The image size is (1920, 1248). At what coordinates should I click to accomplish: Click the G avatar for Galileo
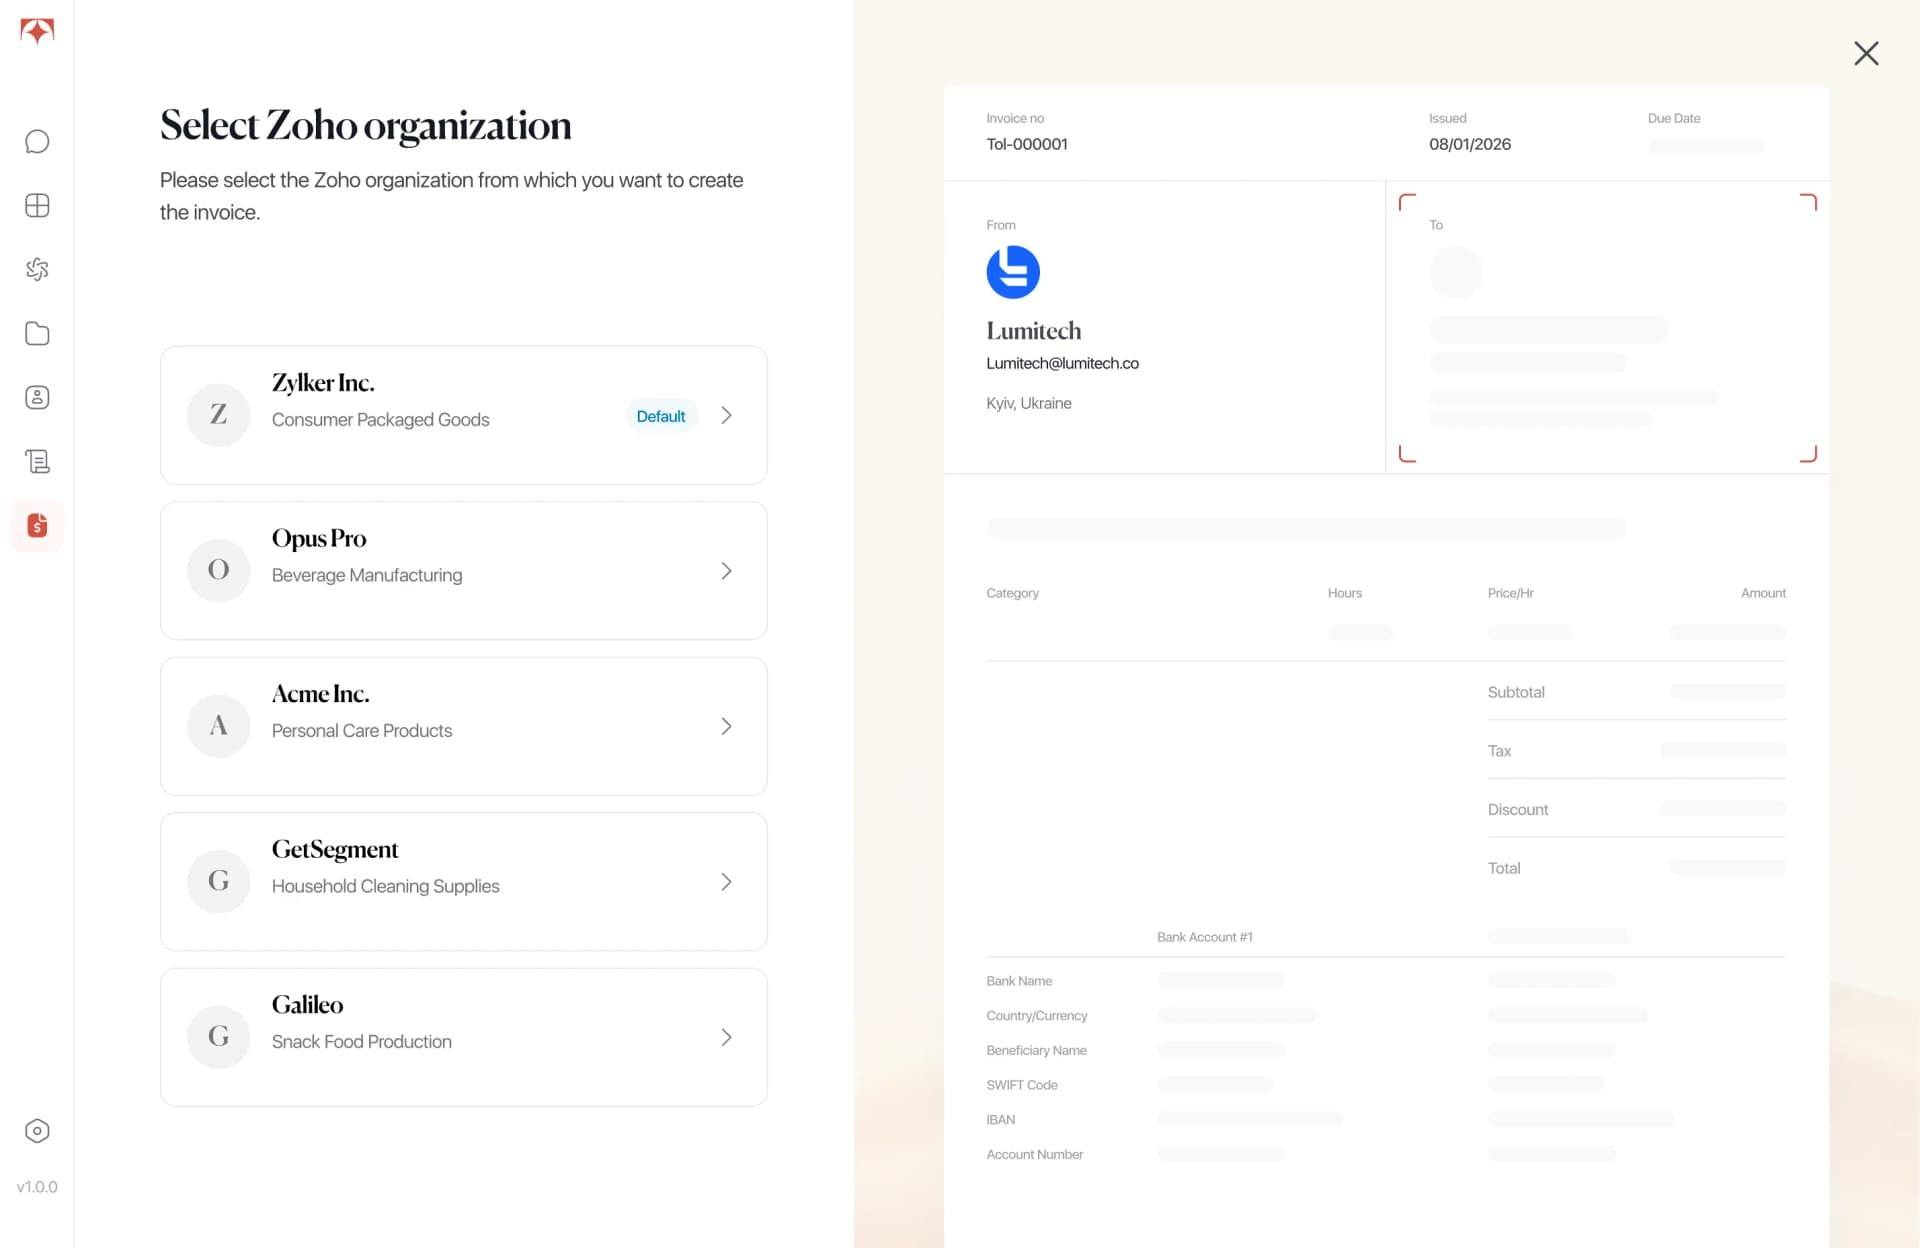pos(218,1037)
